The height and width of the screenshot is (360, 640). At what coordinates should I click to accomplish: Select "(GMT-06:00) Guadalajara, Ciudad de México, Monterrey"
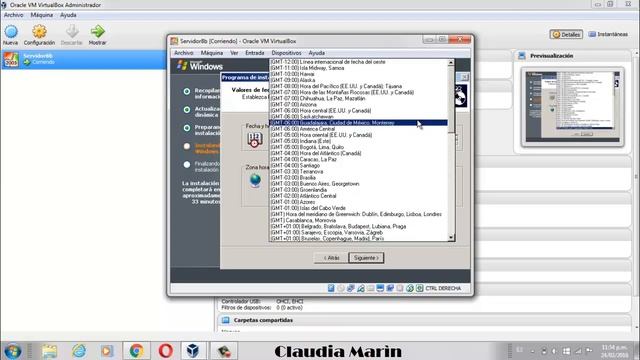tap(358, 123)
